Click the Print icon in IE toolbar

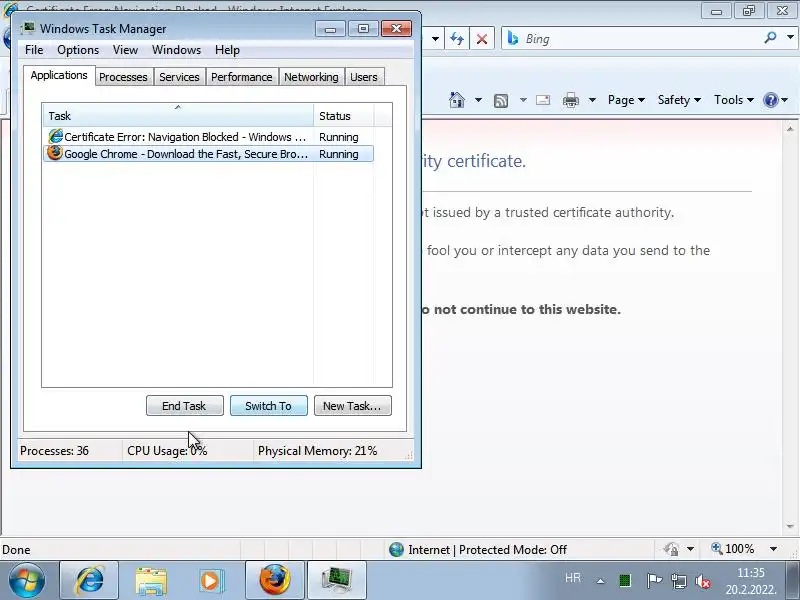click(570, 100)
